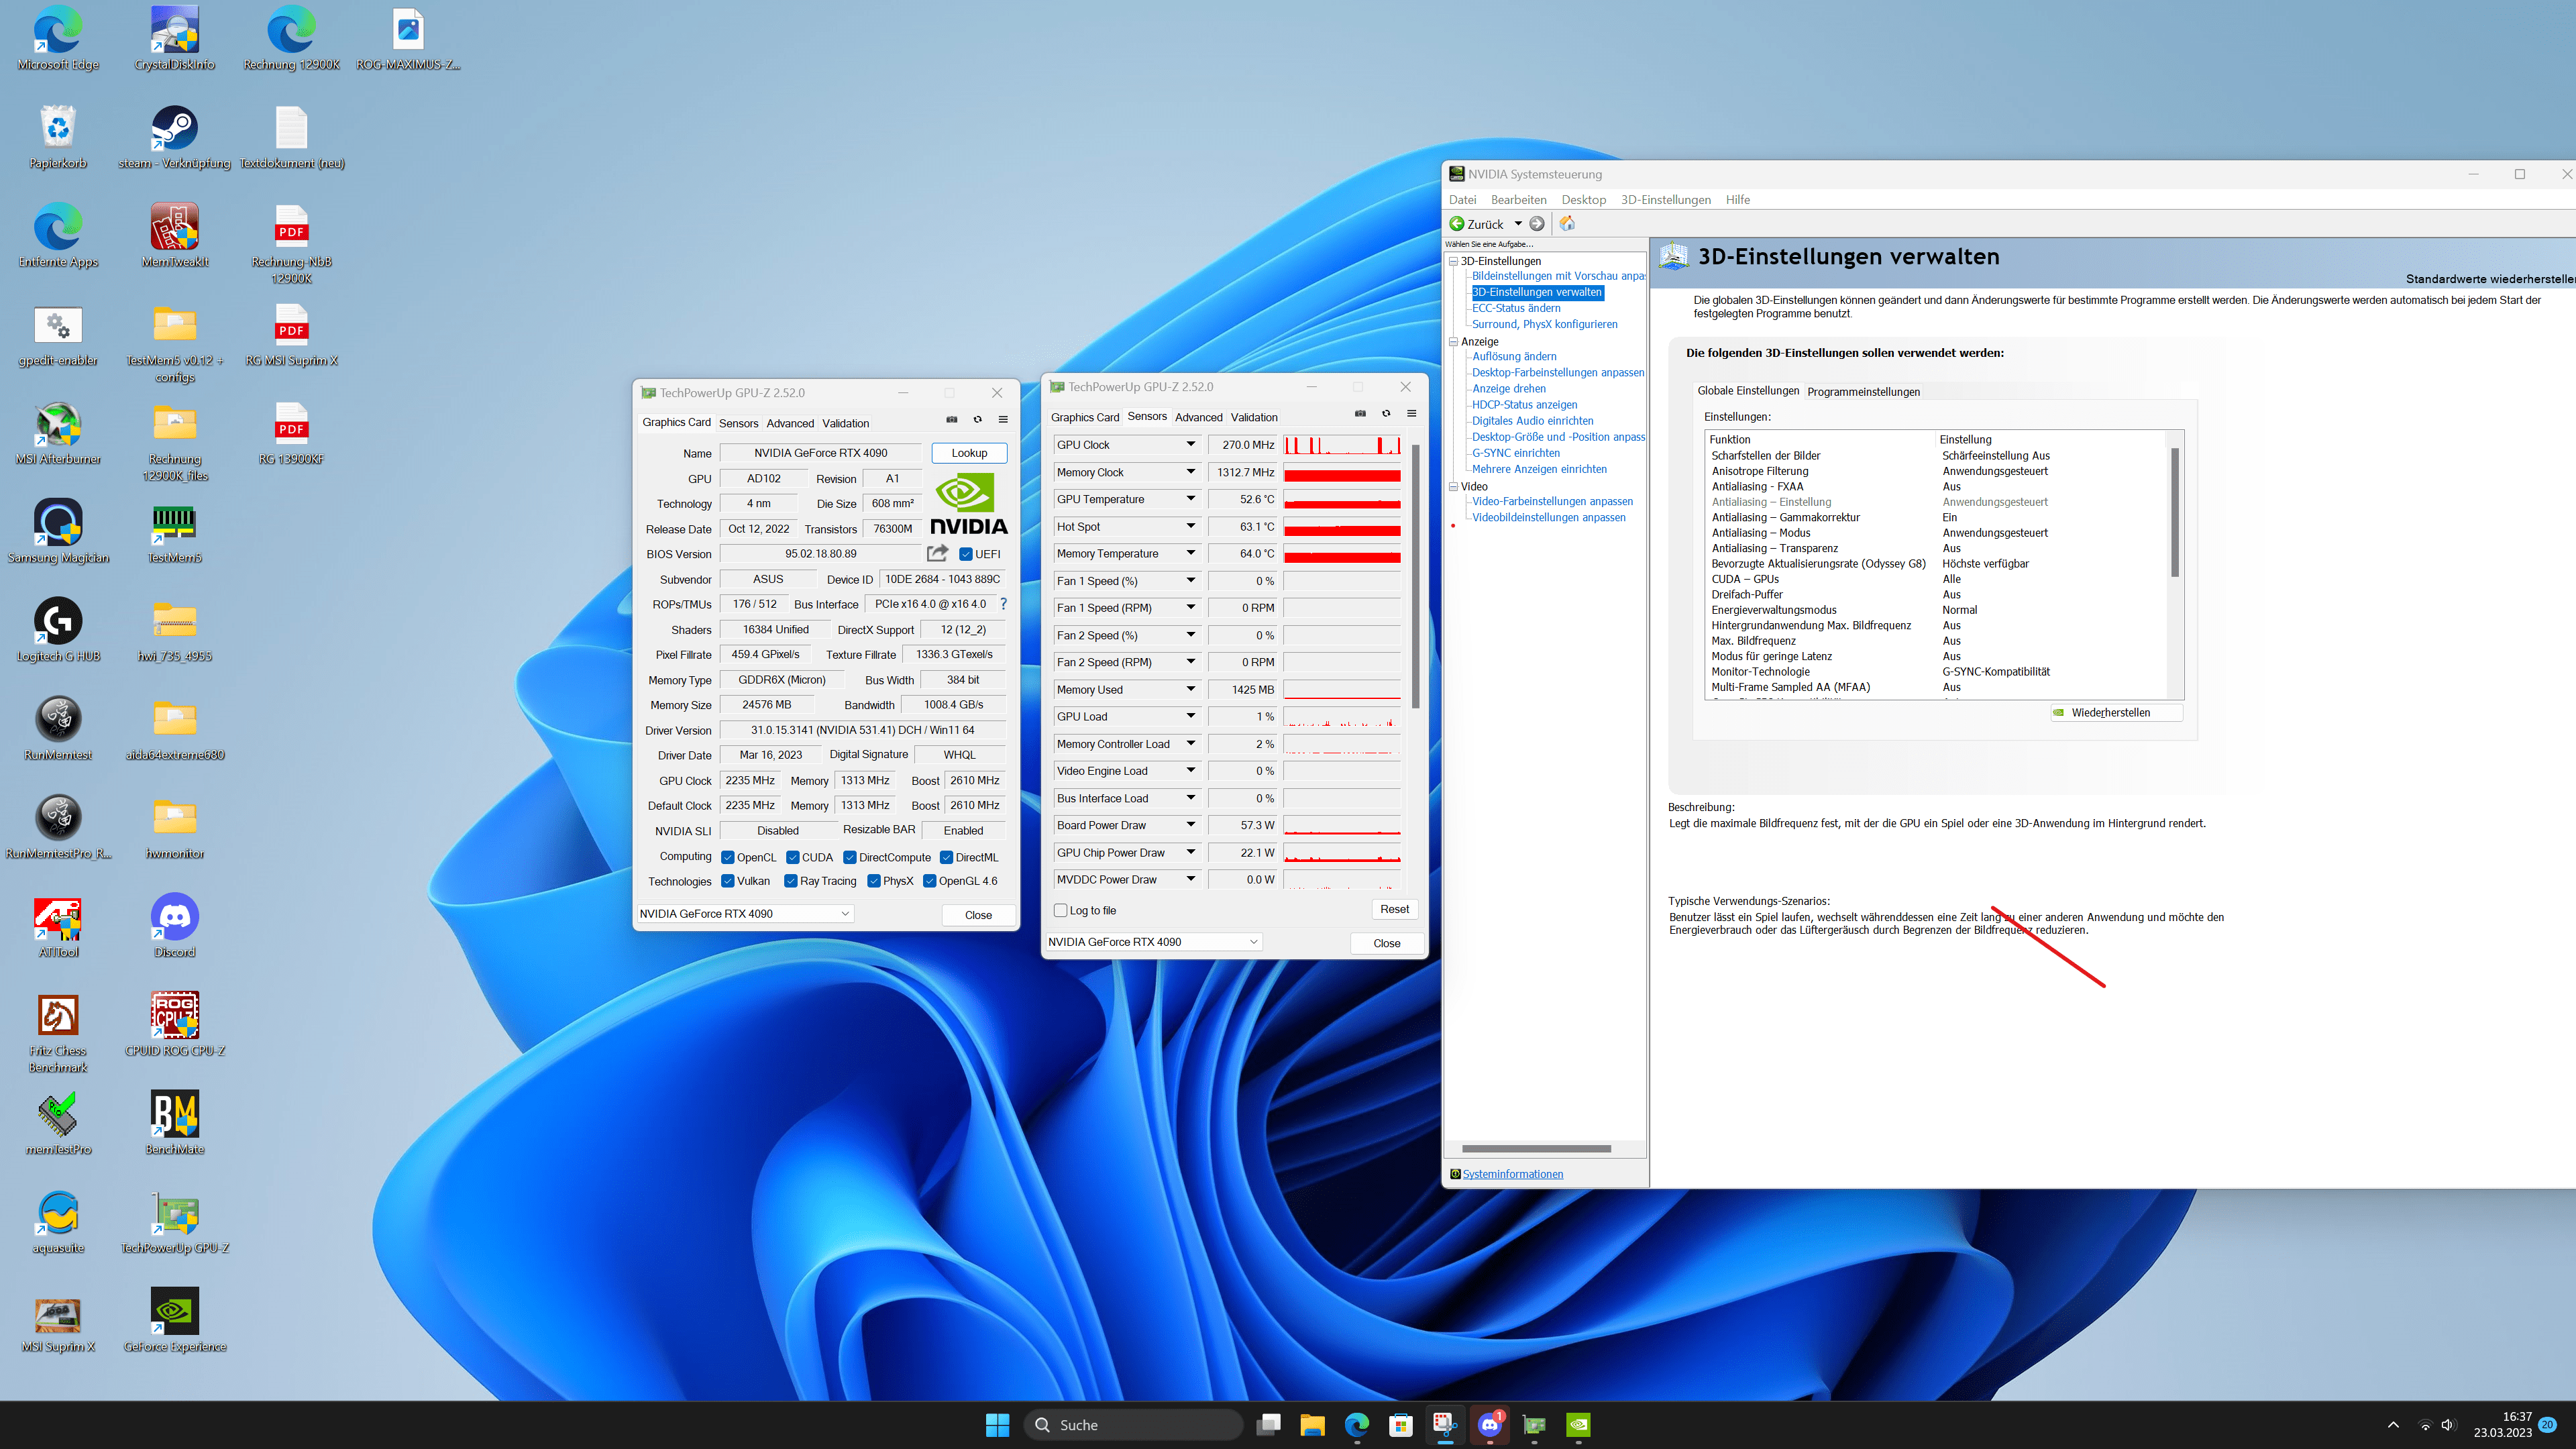
Task: Click the BIOS export share icon in GPU-Z
Action: pos(937,553)
